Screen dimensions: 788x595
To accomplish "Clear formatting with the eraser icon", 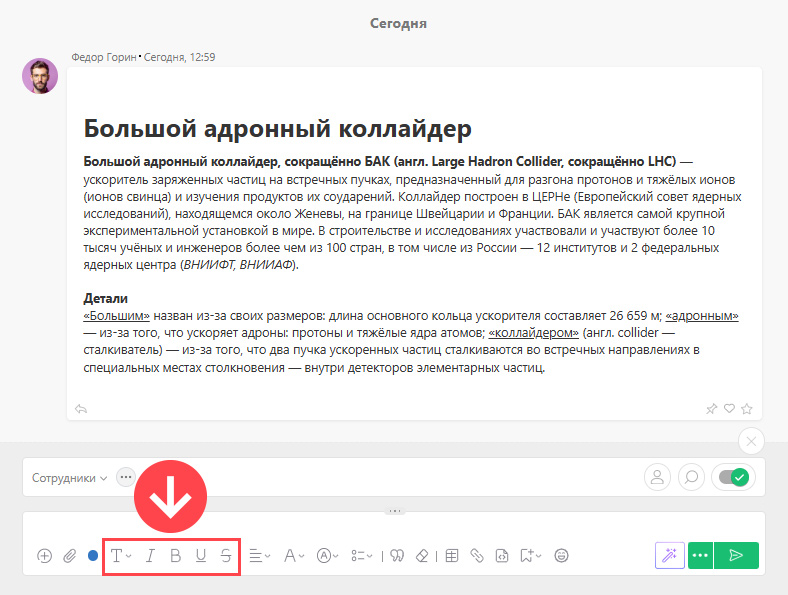I will 422,556.
